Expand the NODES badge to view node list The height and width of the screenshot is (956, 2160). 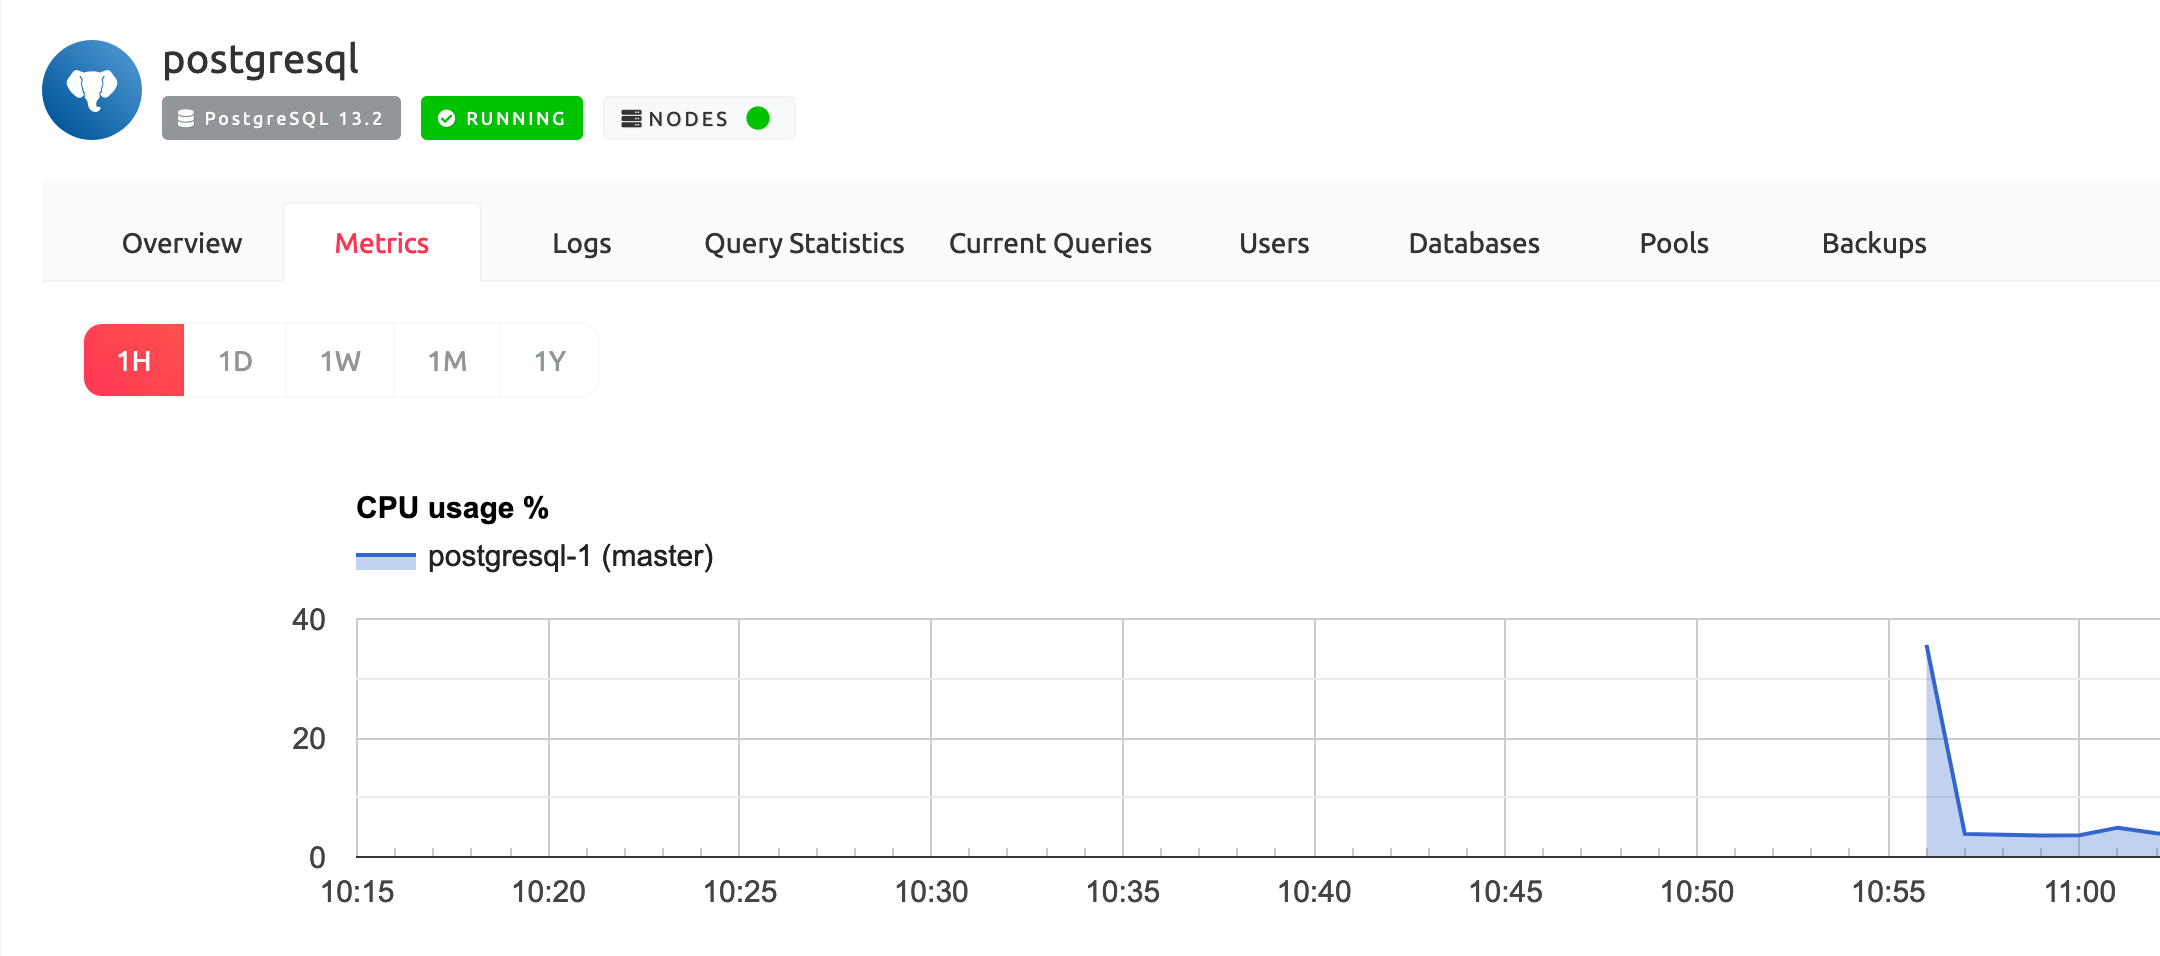point(698,118)
